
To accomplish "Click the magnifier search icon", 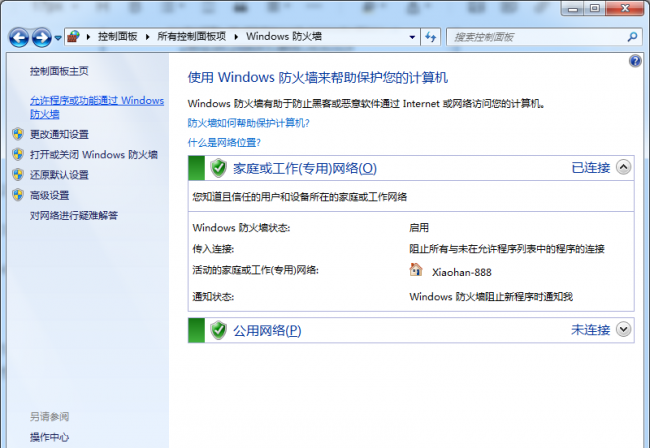I will tap(632, 37).
